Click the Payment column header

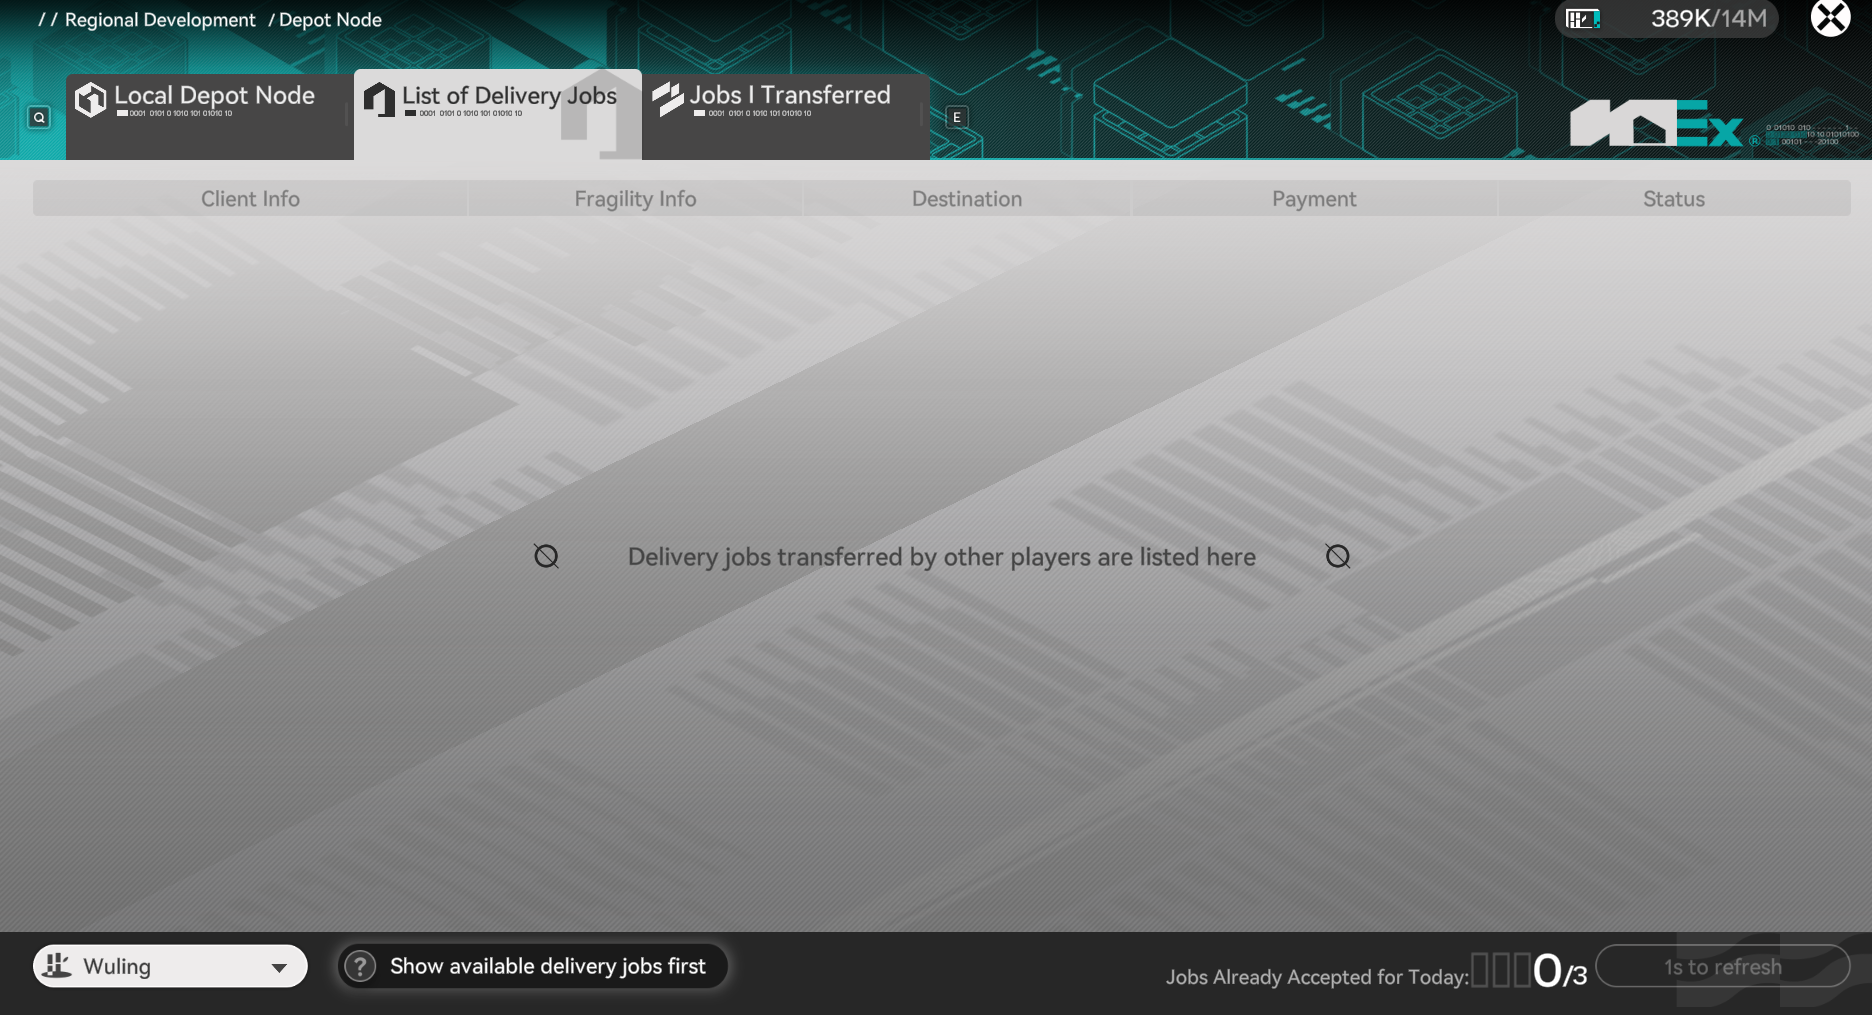click(x=1314, y=199)
